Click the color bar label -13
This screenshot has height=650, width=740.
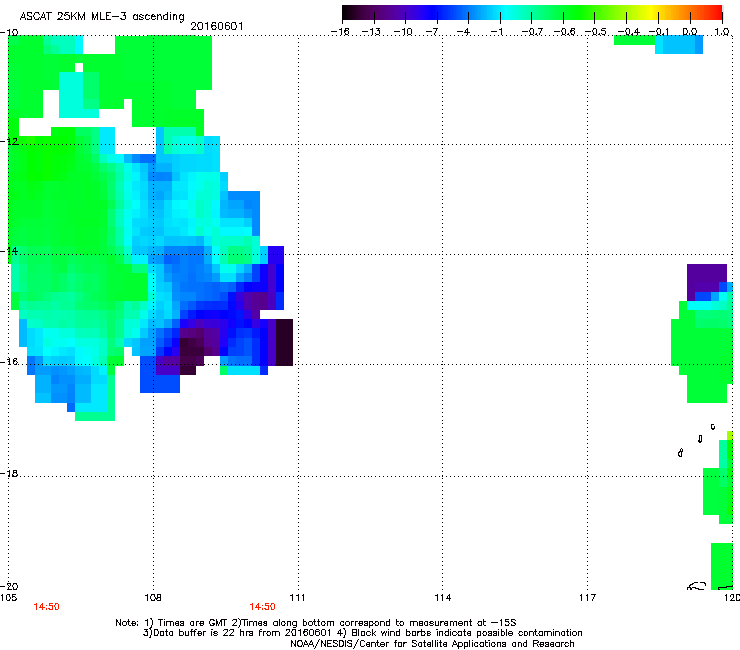[x=371, y=32]
